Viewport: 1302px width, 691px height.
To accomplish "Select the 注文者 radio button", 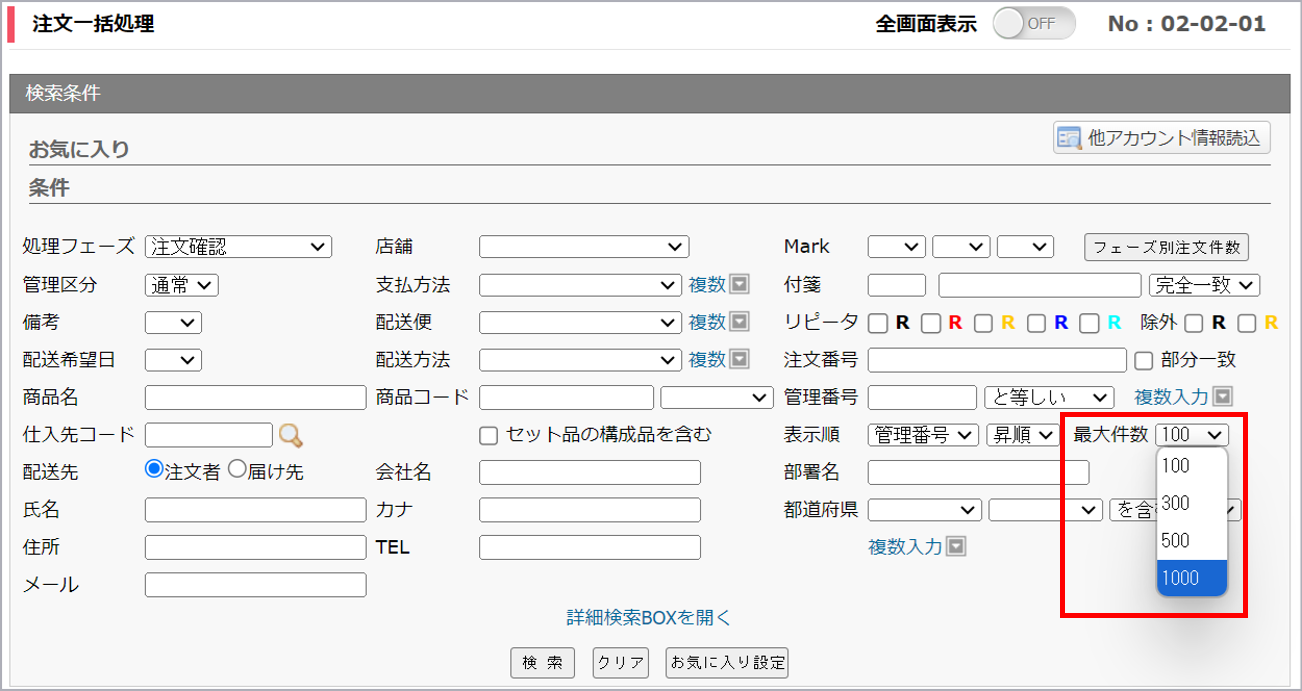I will (154, 469).
